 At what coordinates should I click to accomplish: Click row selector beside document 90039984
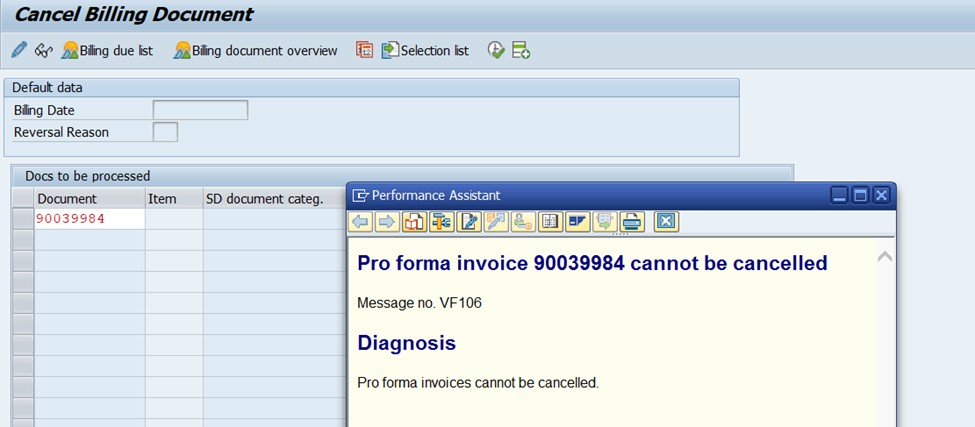[24, 219]
